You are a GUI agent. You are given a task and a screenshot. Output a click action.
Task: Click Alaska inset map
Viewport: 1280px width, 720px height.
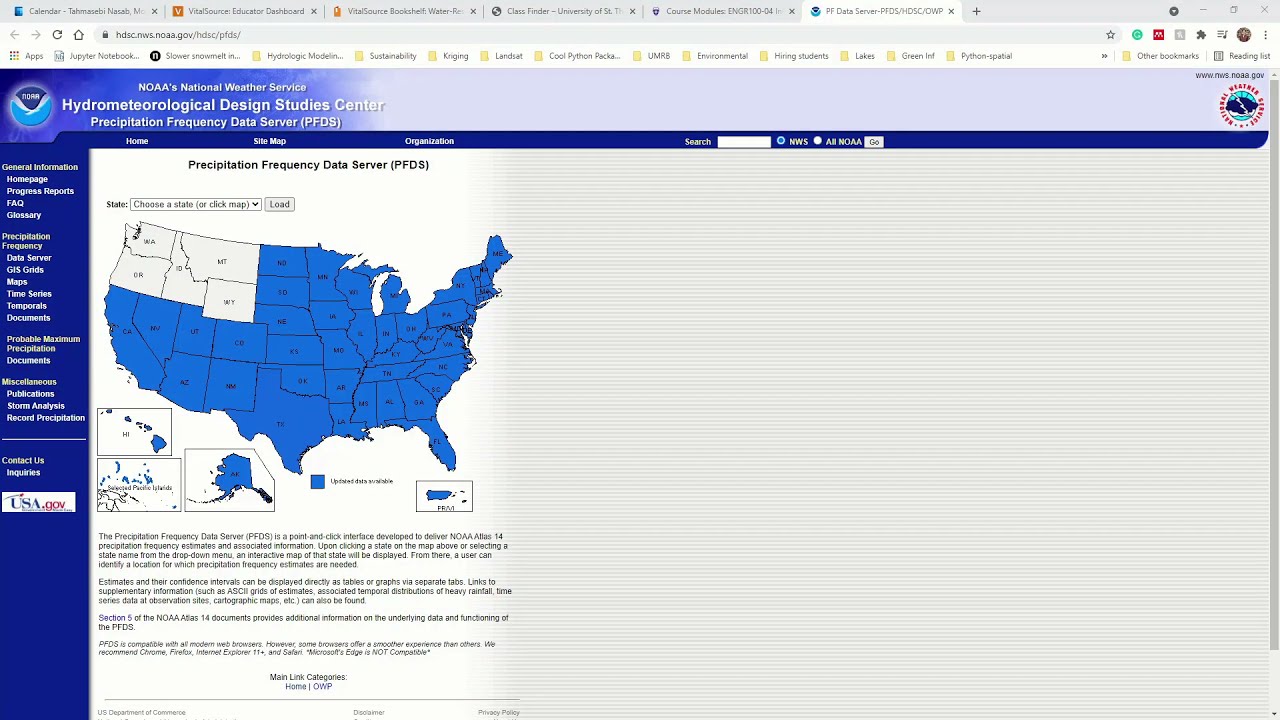tap(229, 480)
